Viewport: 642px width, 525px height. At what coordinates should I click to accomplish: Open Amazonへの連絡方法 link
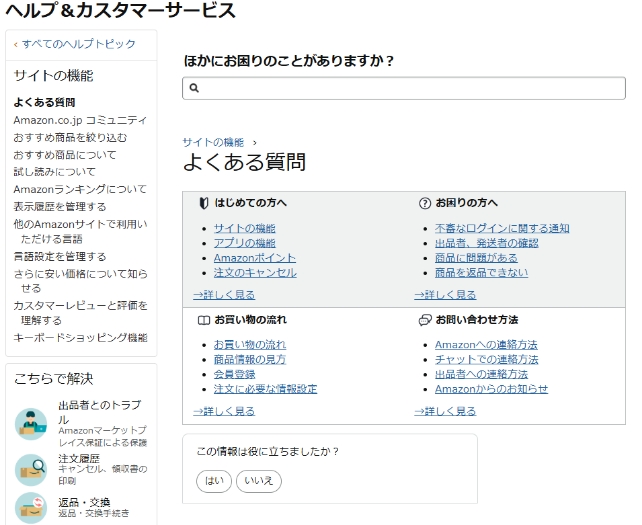(x=486, y=345)
